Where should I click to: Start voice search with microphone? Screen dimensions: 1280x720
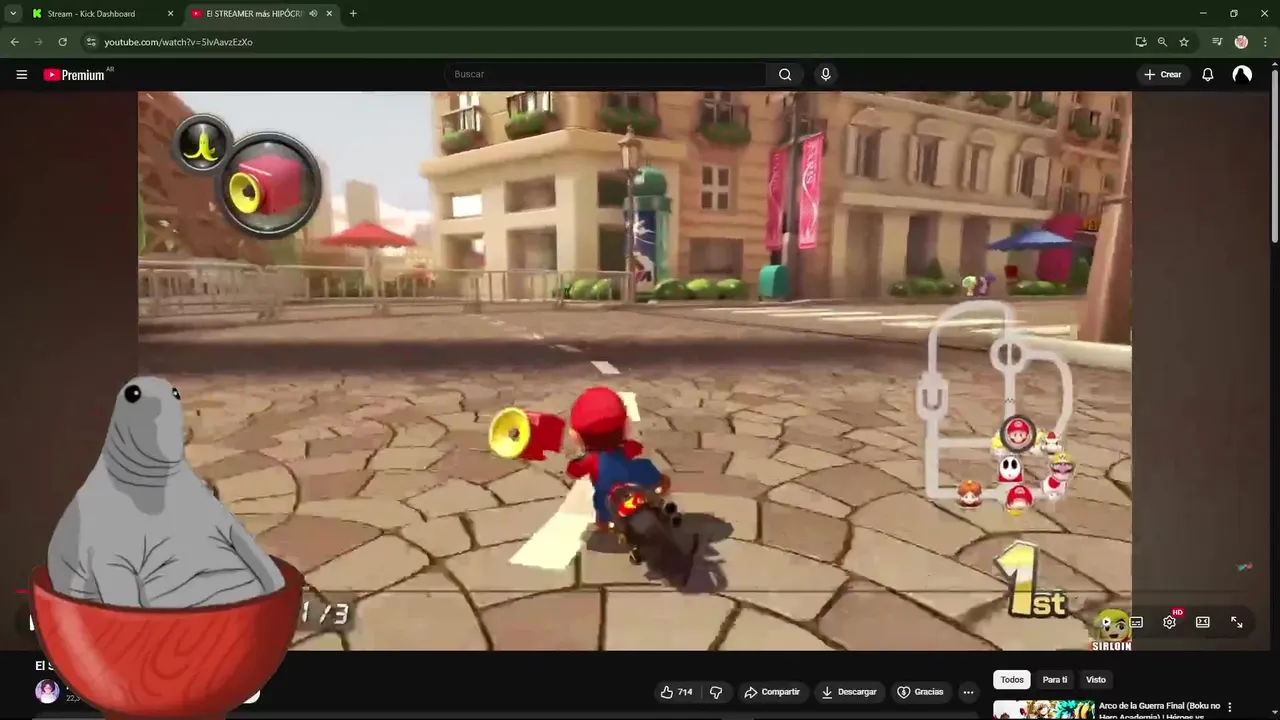pyautogui.click(x=825, y=74)
